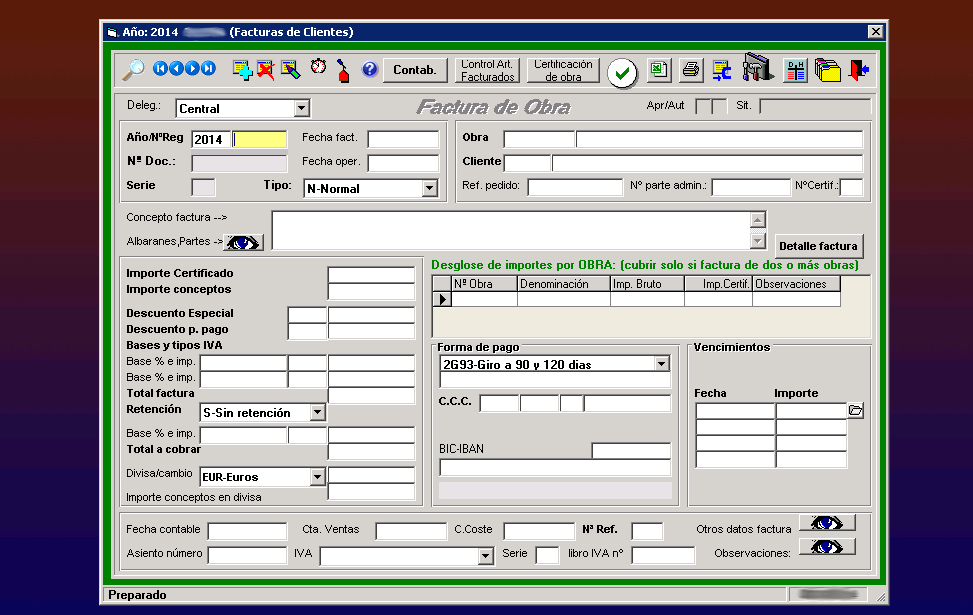Open the D-H debit/credit ledger icon
The width and height of the screenshot is (973, 615).
click(x=795, y=70)
